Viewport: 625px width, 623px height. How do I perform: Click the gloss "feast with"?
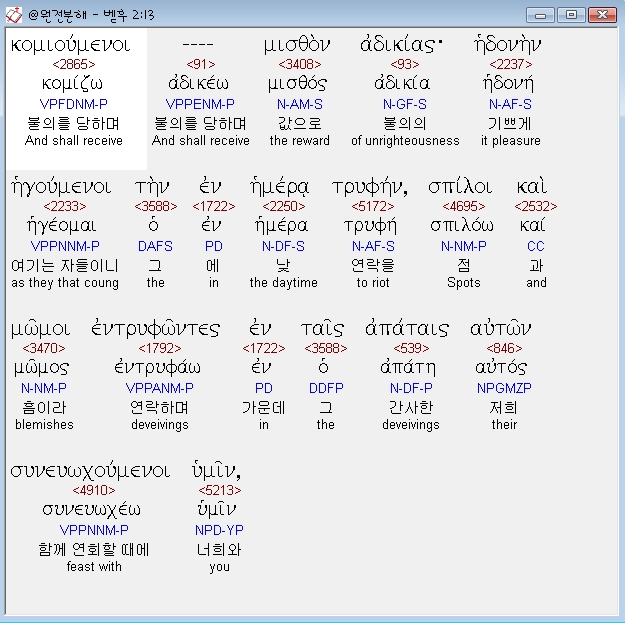(x=94, y=567)
